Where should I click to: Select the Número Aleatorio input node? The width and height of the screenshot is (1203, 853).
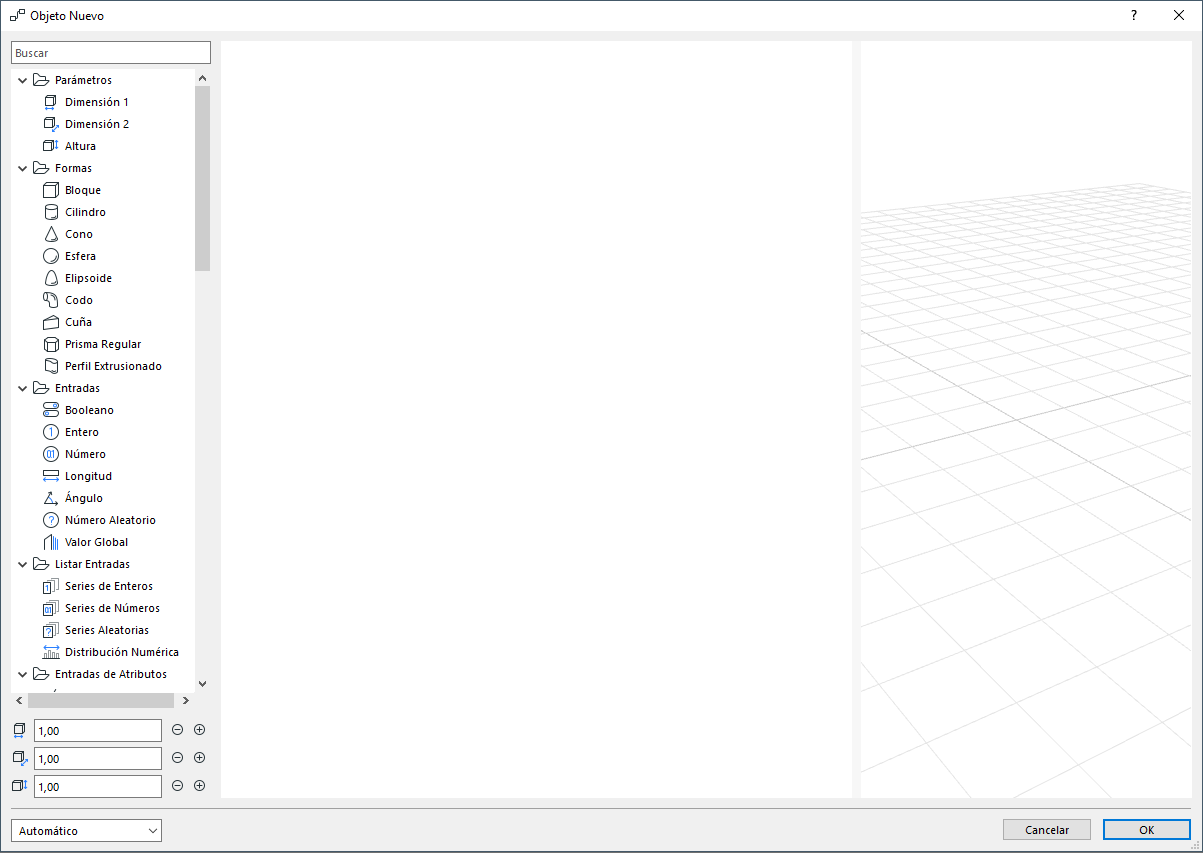pos(110,519)
